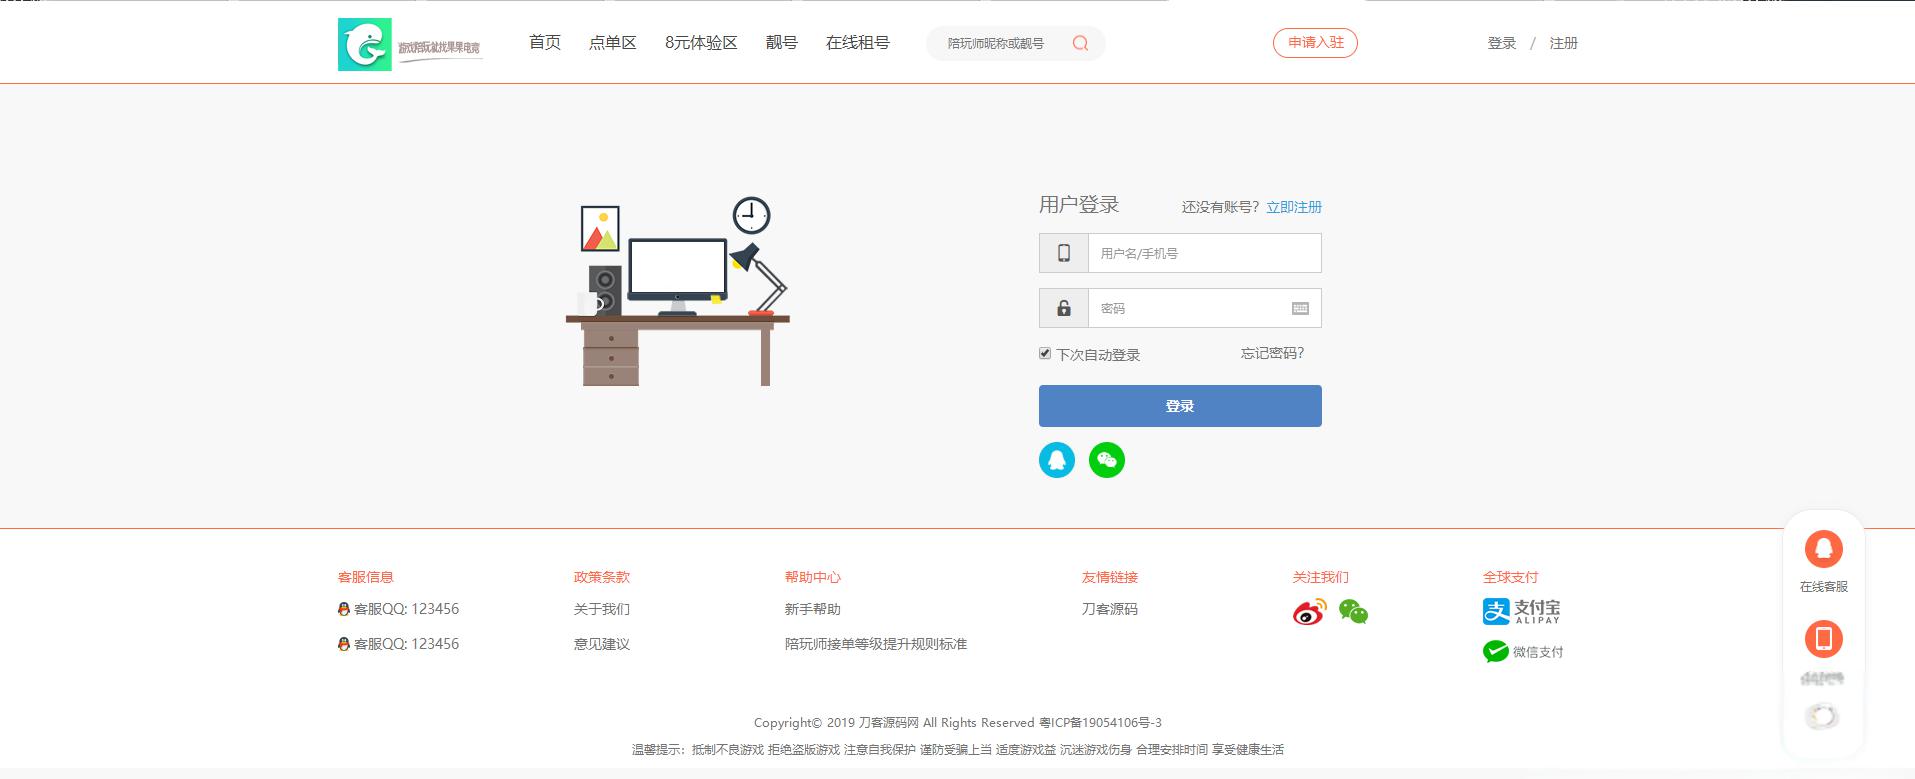Open the 意见建议 footer link
The height and width of the screenshot is (779, 1915).
pos(602,644)
